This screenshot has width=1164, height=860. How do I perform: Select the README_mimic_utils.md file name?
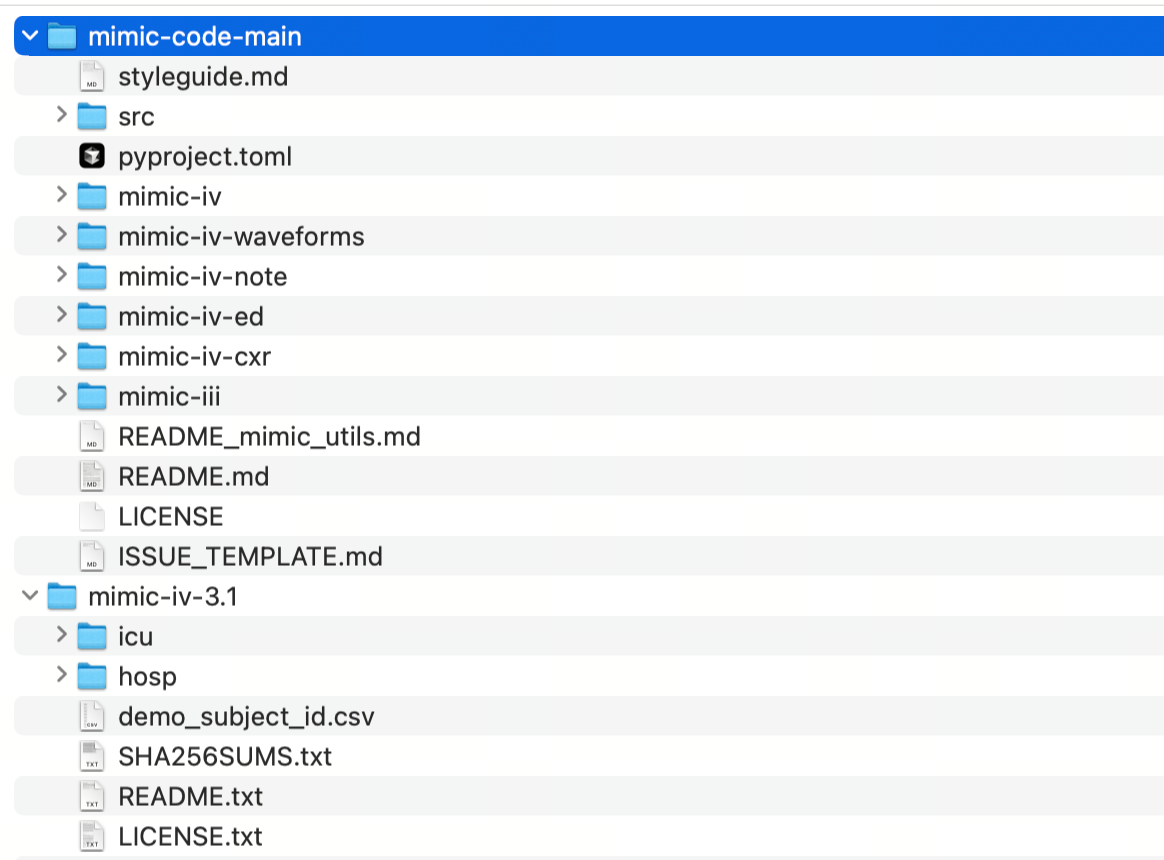[269, 437]
